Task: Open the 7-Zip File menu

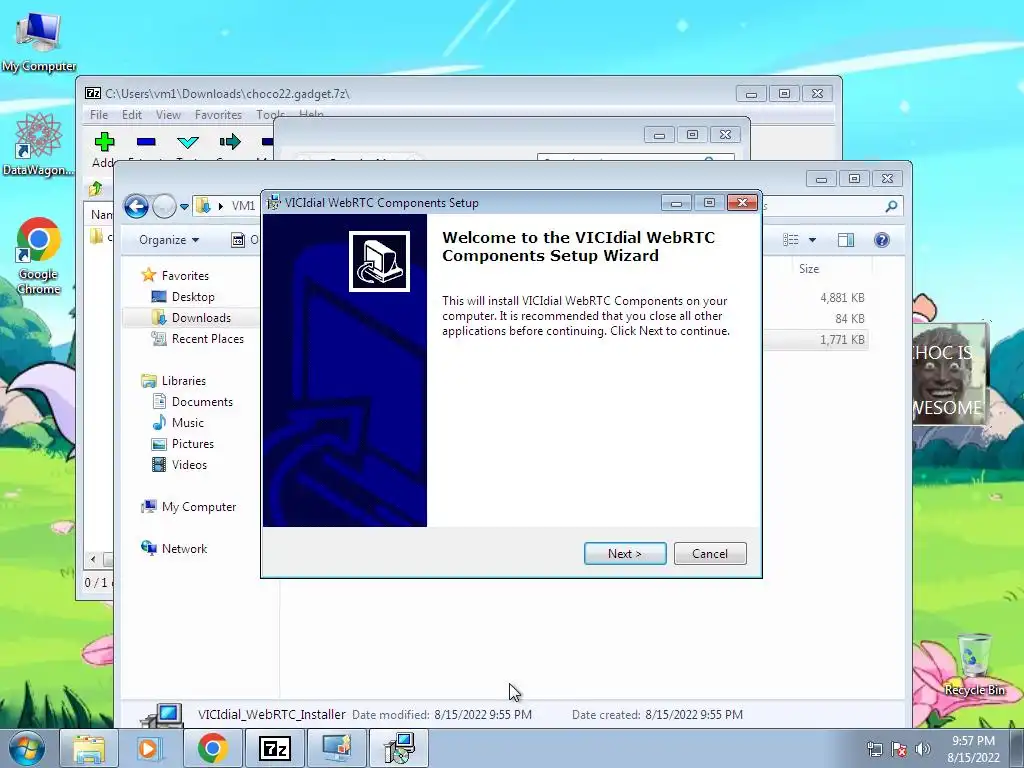Action: pyautogui.click(x=99, y=114)
